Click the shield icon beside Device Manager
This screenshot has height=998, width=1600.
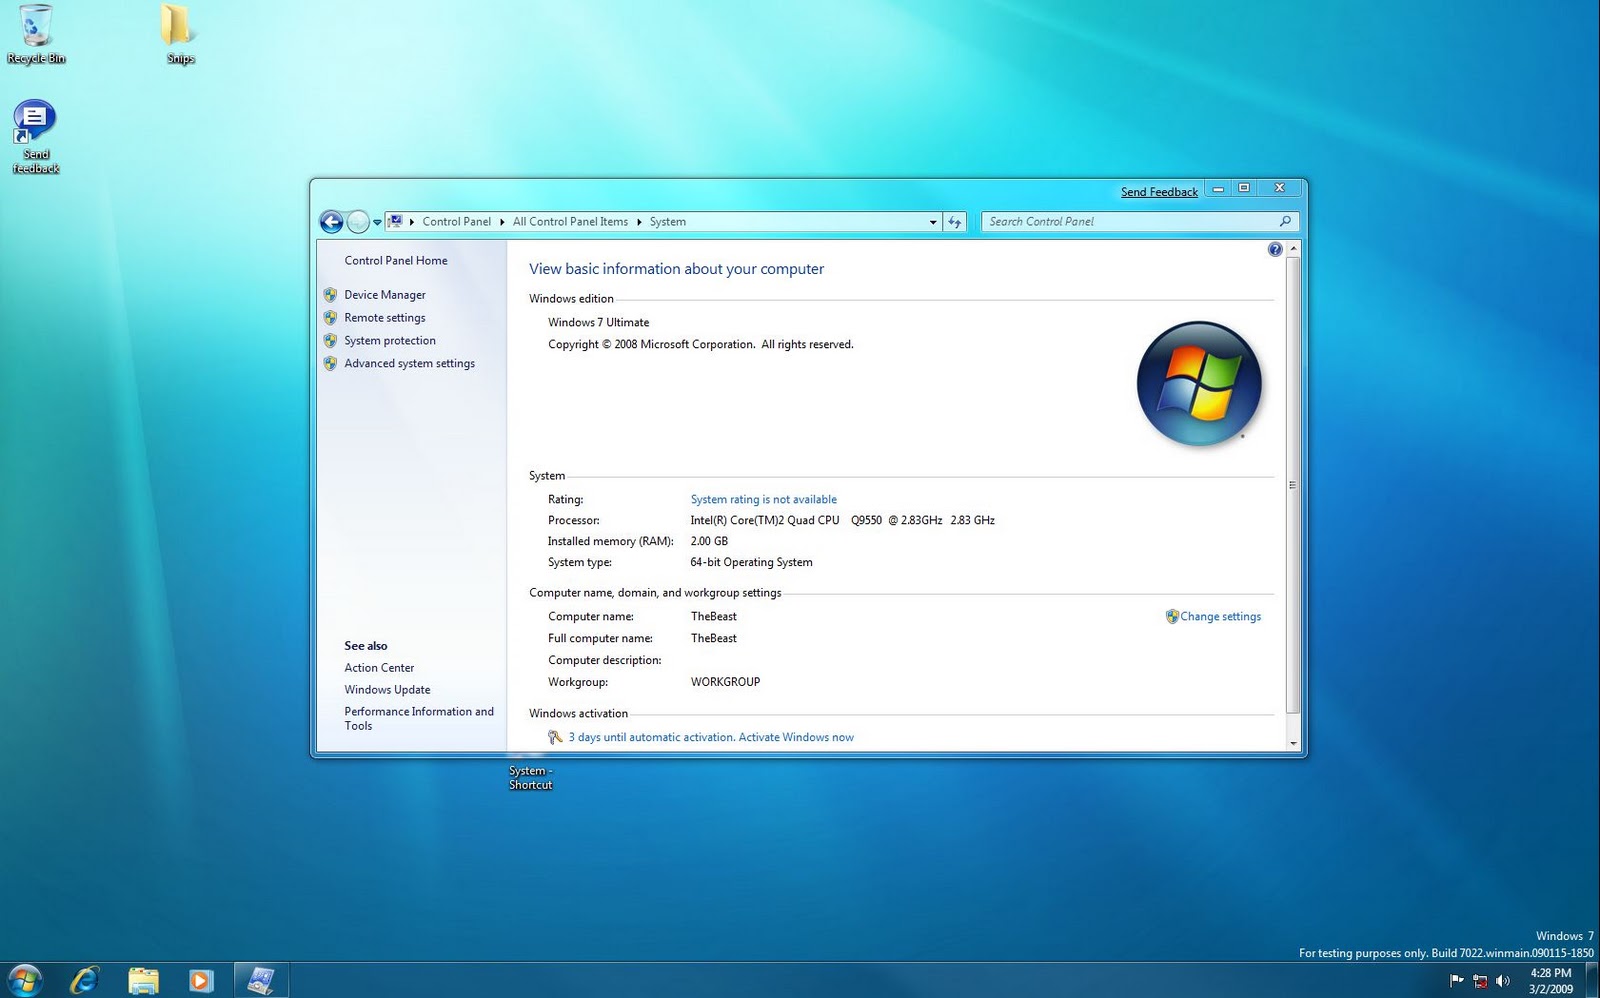coord(330,295)
